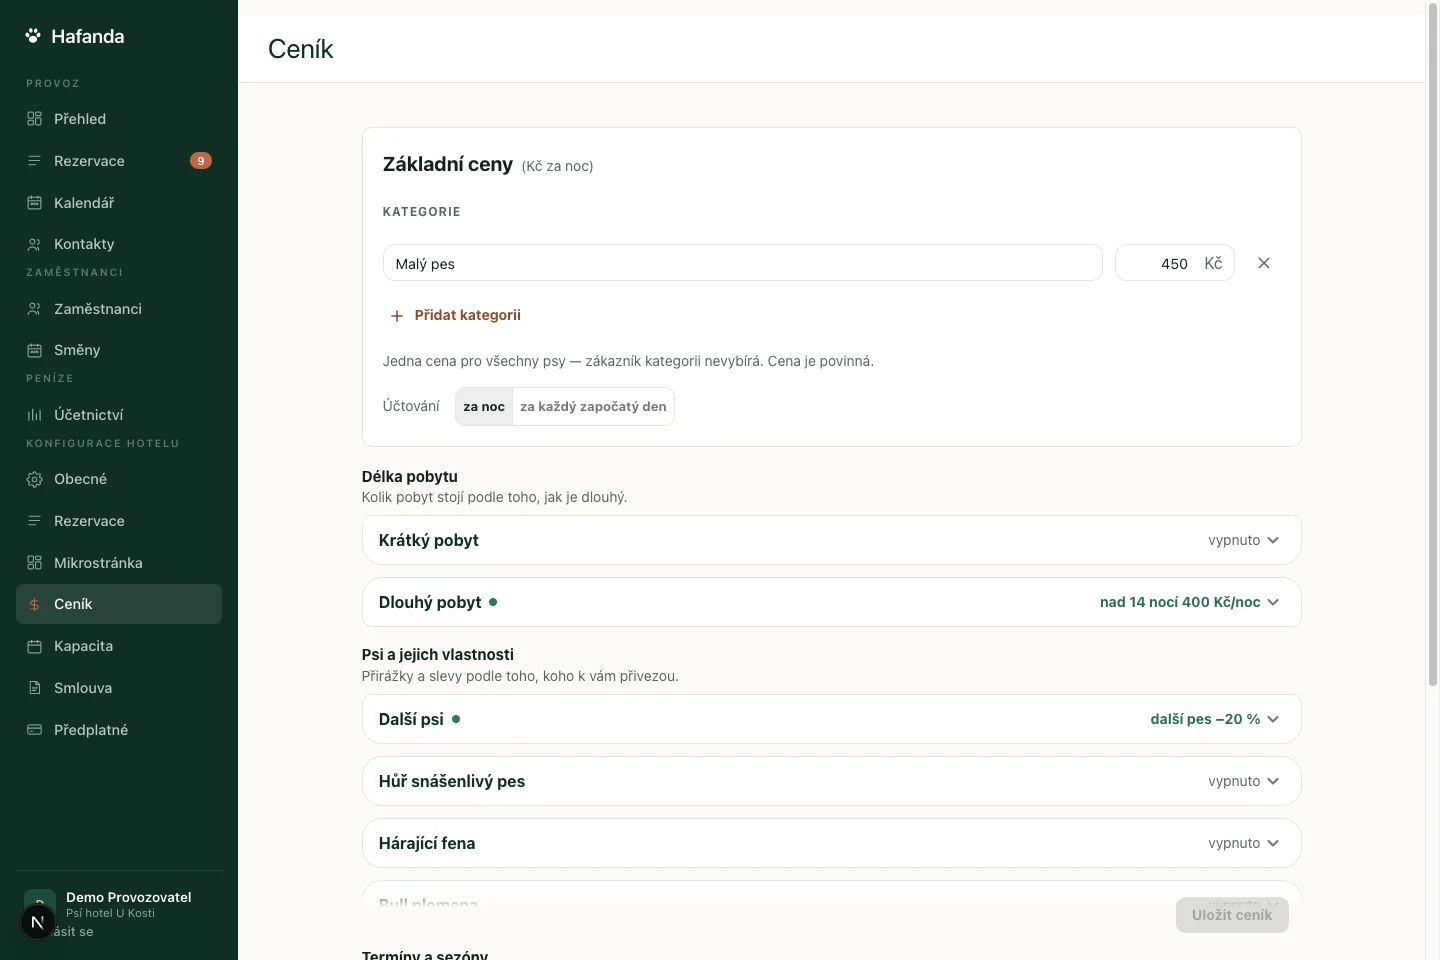Go to Kapacita in the sidebar
The height and width of the screenshot is (960, 1440).
tap(119, 646)
